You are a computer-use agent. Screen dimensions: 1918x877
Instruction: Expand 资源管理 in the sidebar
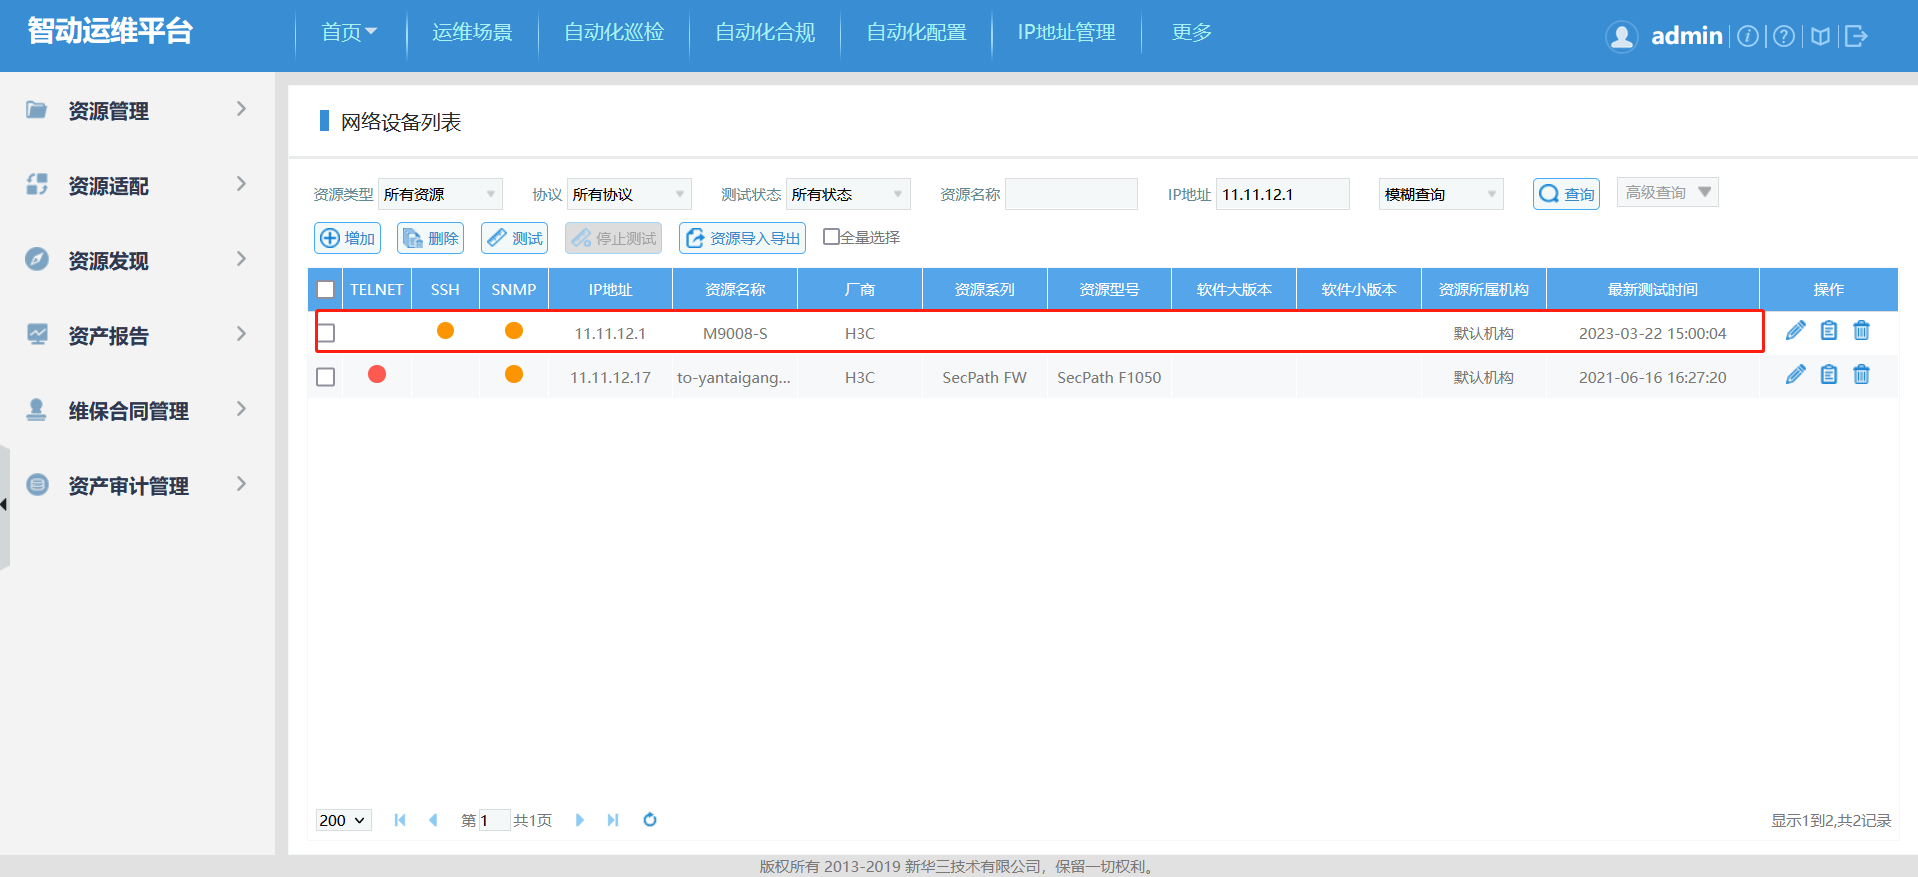[x=137, y=111]
